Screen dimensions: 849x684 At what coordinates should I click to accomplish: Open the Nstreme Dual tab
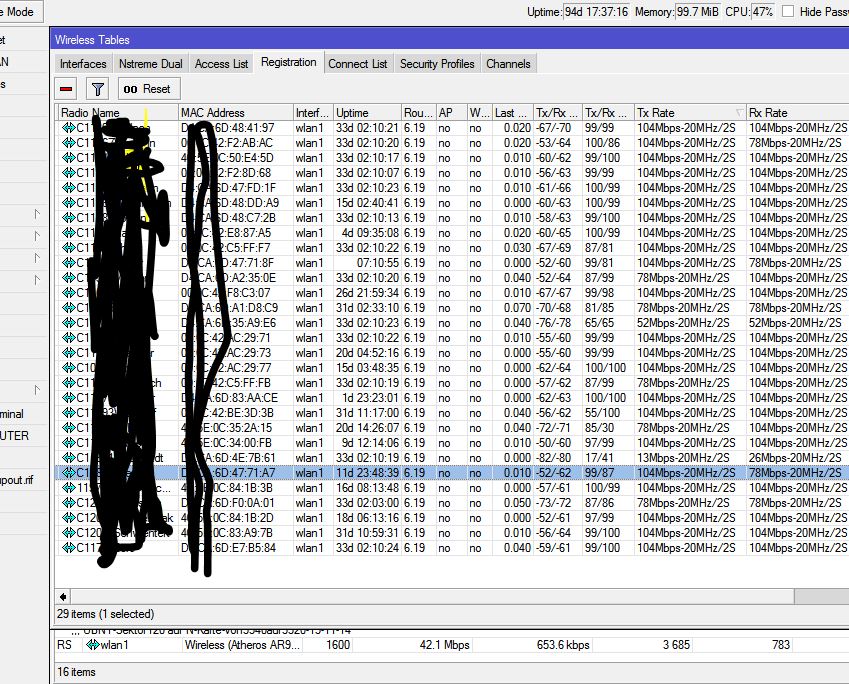tap(151, 64)
